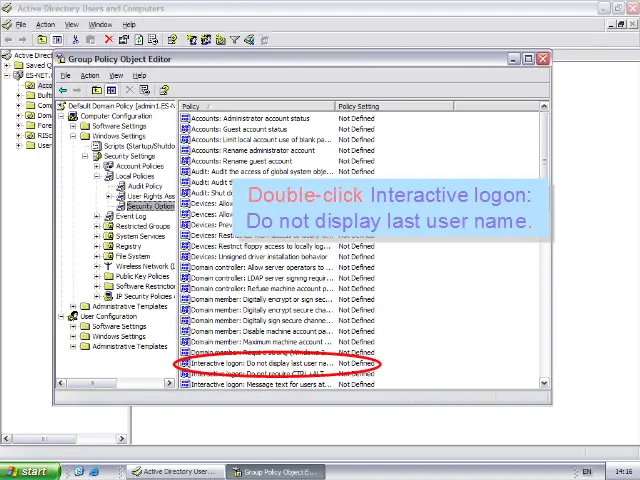
Task: Click the forward arrow in Group Policy toolbar
Action: (x=77, y=90)
